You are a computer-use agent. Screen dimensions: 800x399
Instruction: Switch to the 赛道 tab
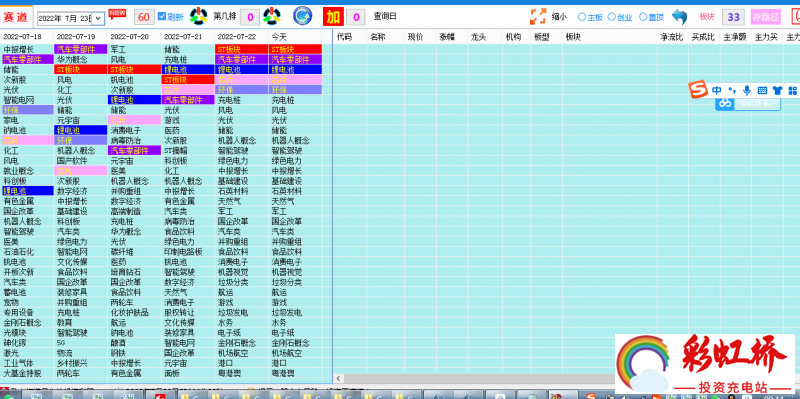[x=16, y=17]
